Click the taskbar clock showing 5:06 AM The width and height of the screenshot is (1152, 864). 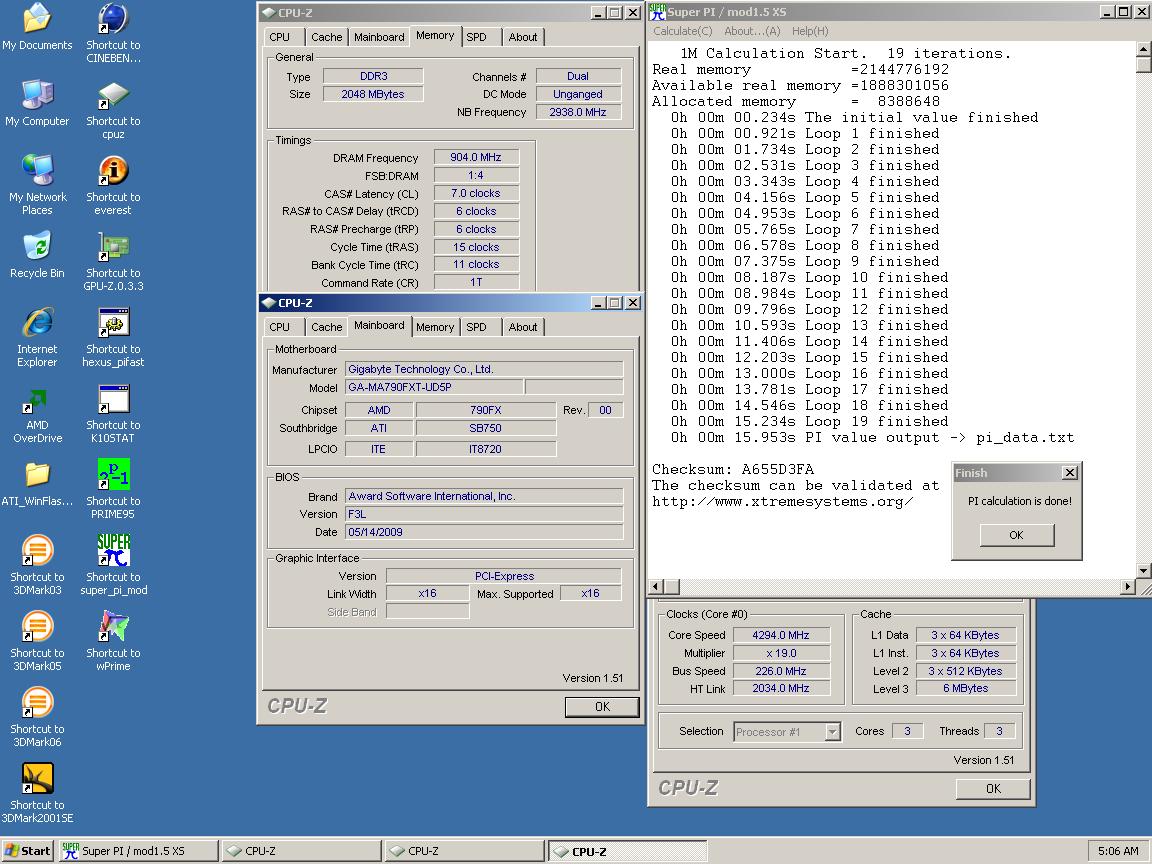pos(1117,852)
